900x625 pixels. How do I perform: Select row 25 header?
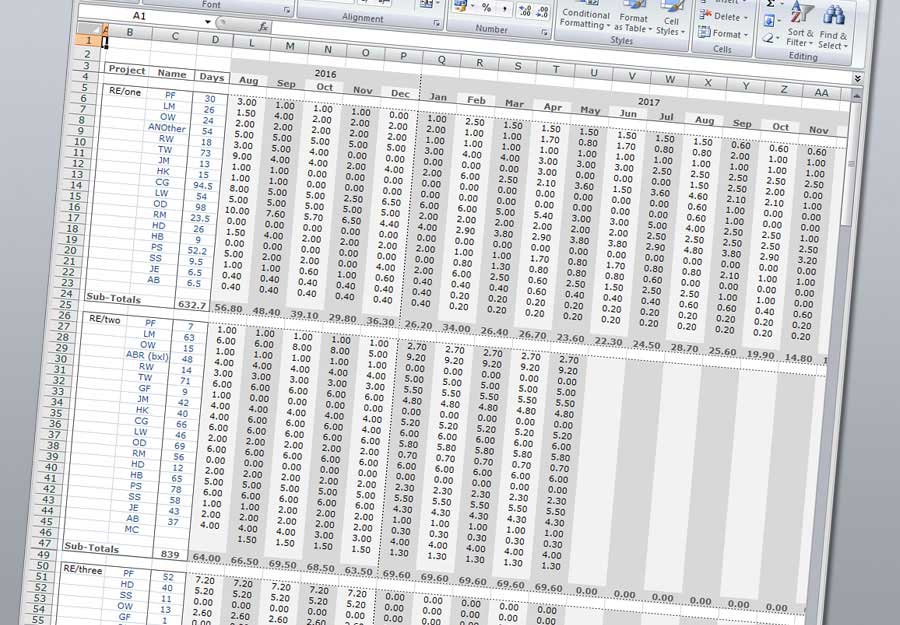click(x=67, y=304)
